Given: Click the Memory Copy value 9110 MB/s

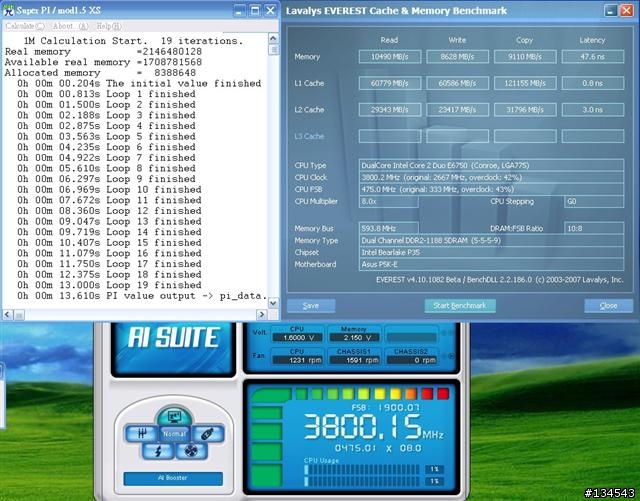Looking at the screenshot, I should (x=525, y=57).
